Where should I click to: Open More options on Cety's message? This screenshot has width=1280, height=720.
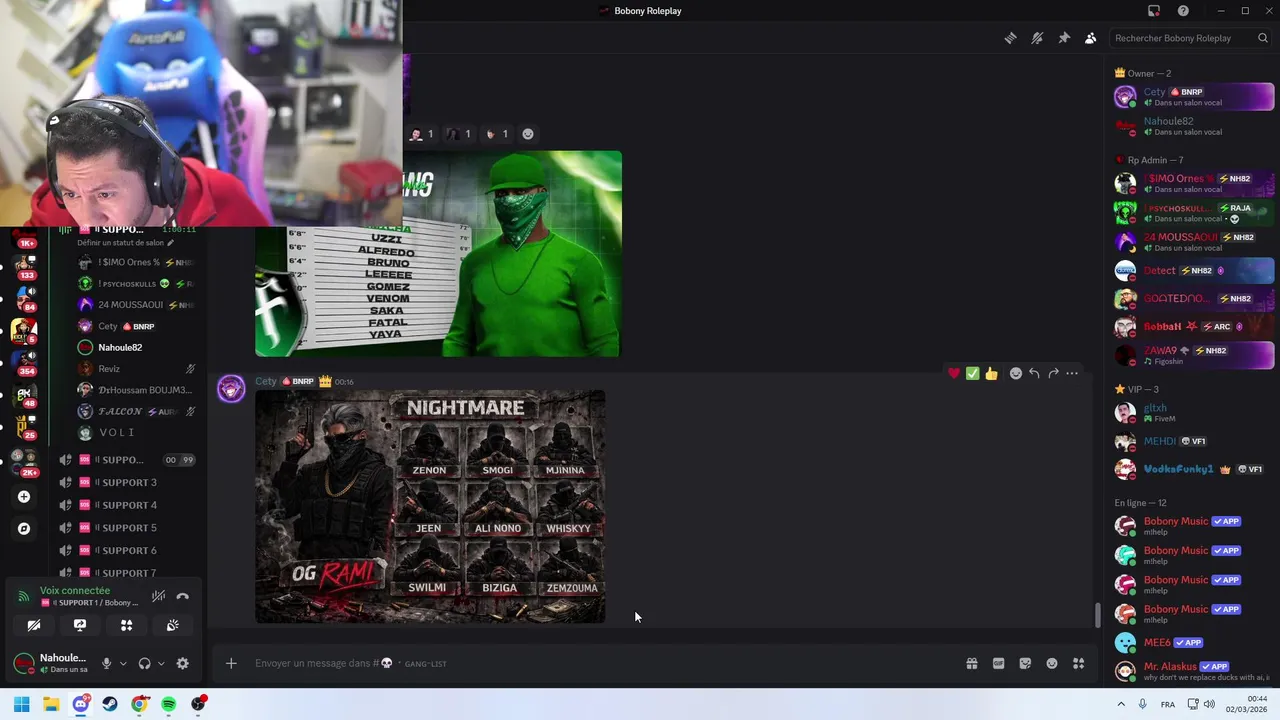1072,373
